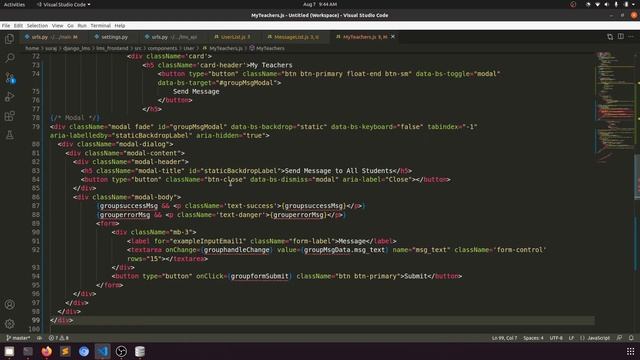This screenshot has width=640, height=360.
Task: Click line number 86 in the gutter
Action: coord(36,197)
